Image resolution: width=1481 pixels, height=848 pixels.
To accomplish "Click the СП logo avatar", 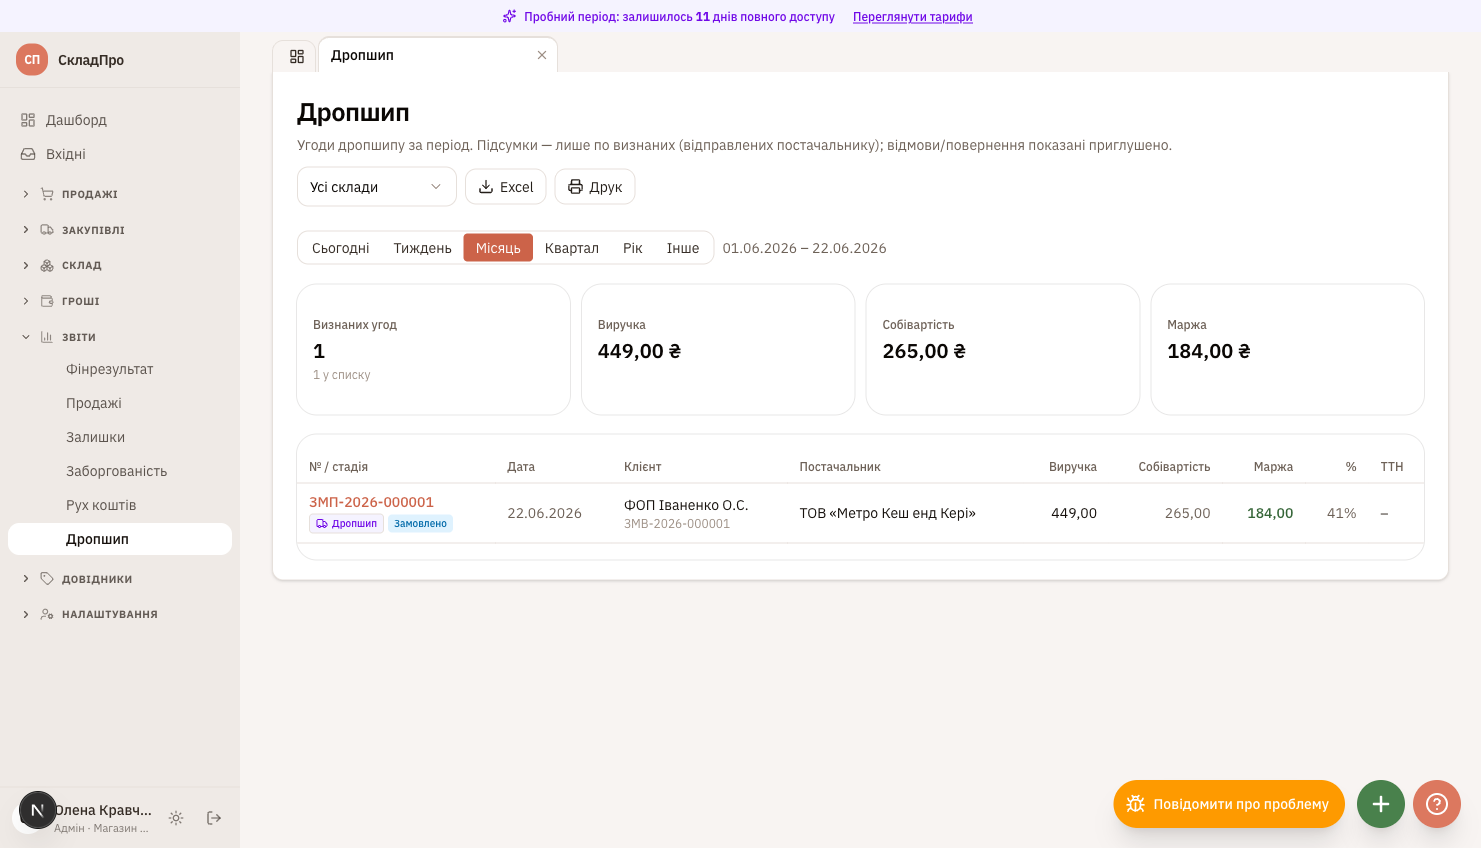I will [x=32, y=59].
